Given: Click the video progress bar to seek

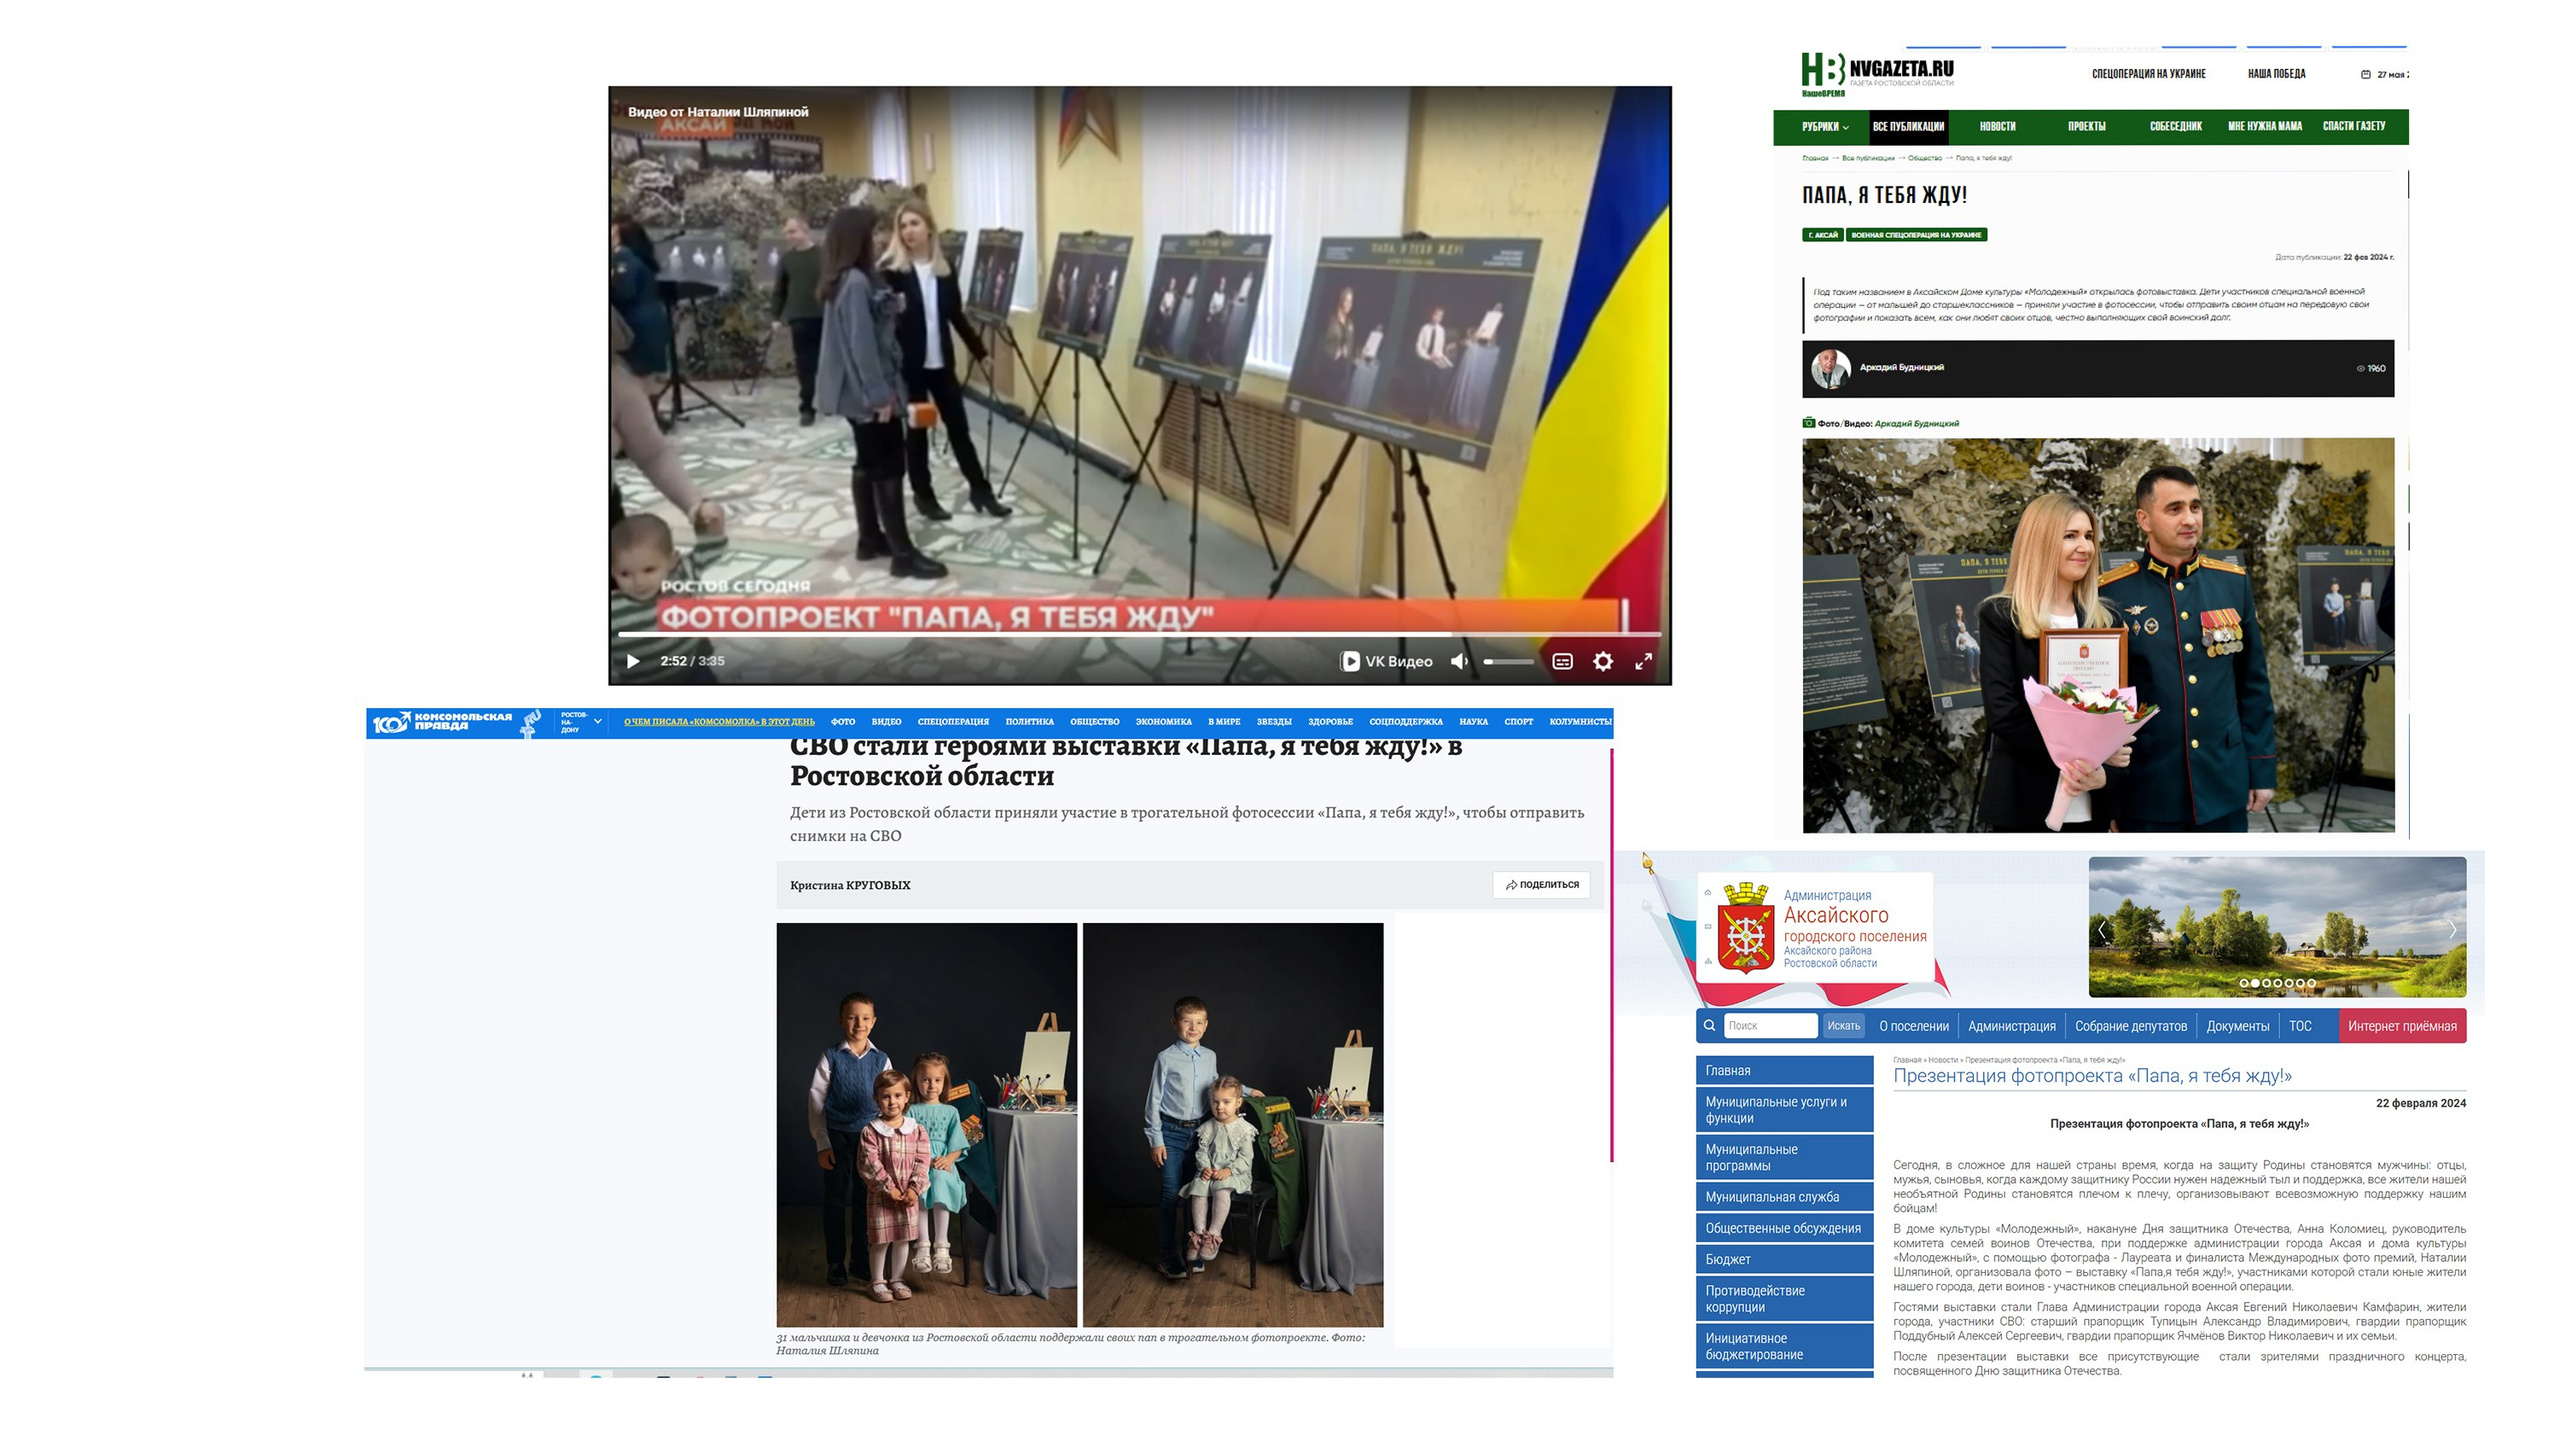Looking at the screenshot, I should 1100,633.
